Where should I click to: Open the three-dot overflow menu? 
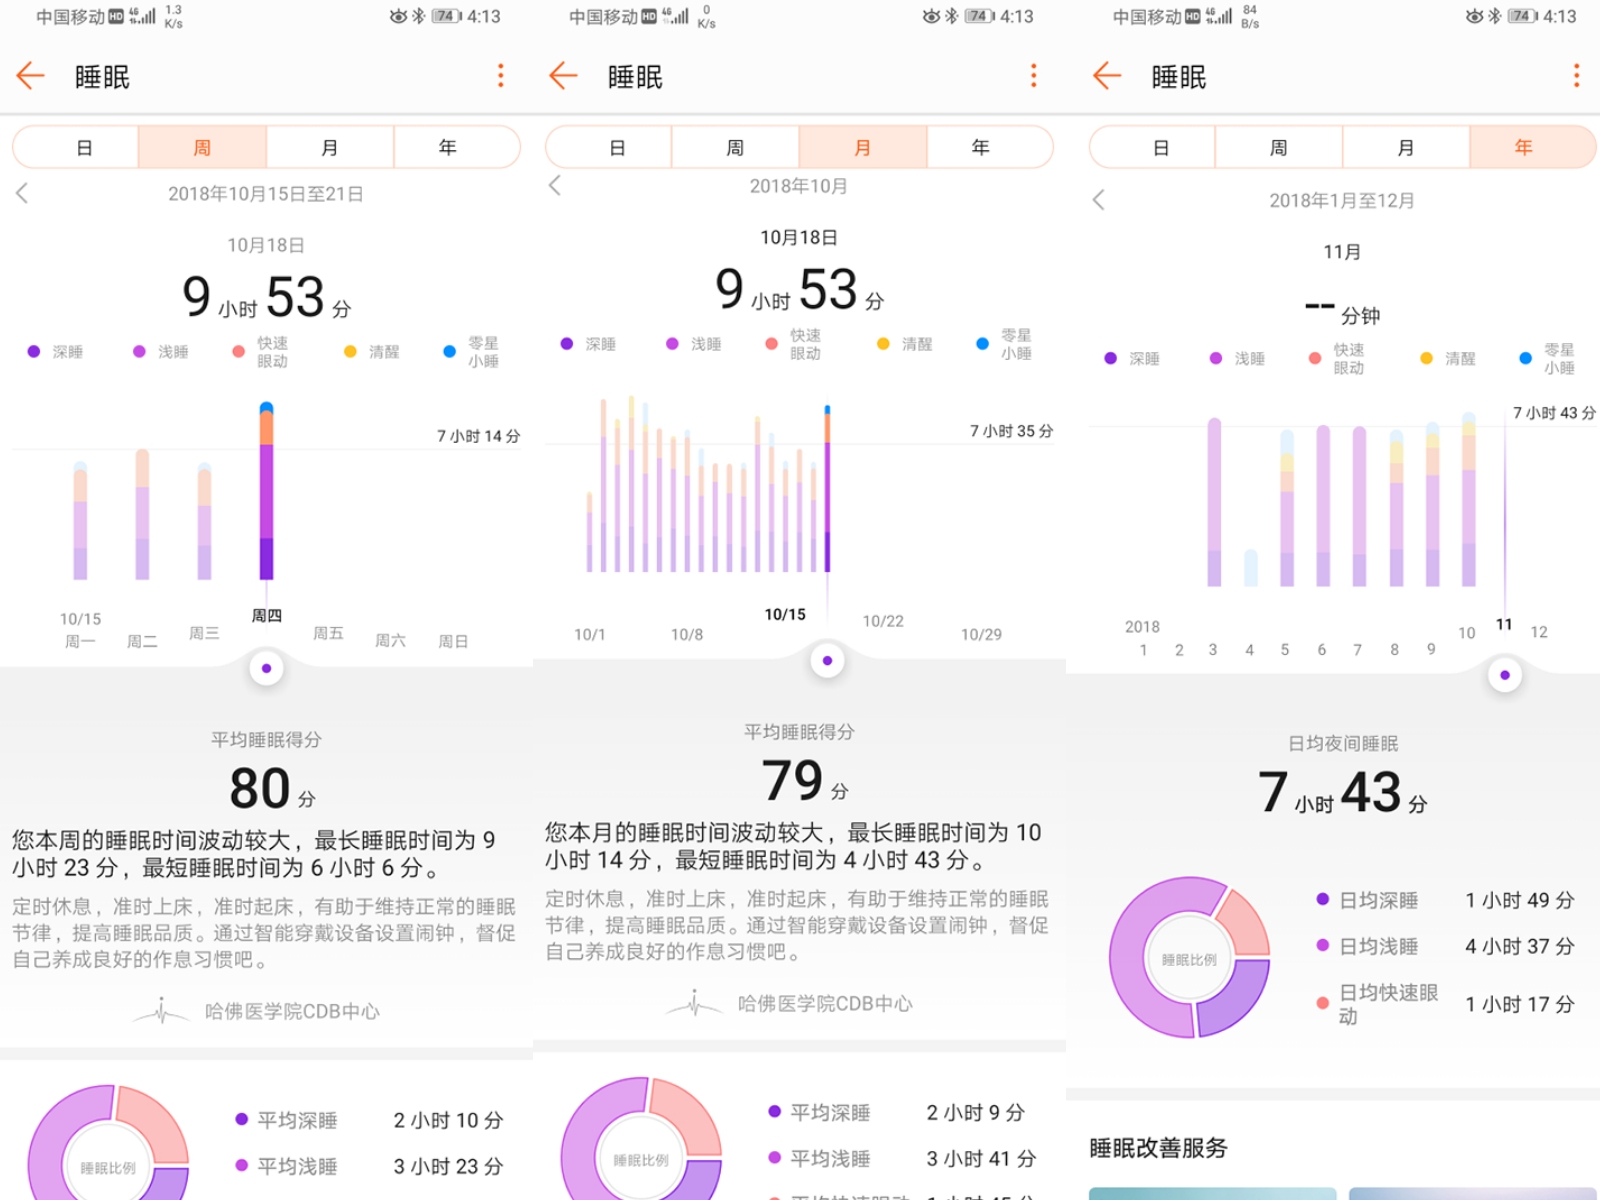coord(500,76)
